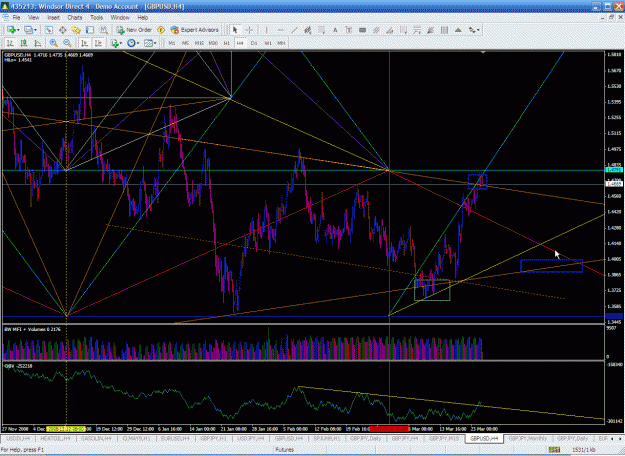Screen dimensions: 625x456
Task: Show the Navigator panel
Action: coord(76,30)
